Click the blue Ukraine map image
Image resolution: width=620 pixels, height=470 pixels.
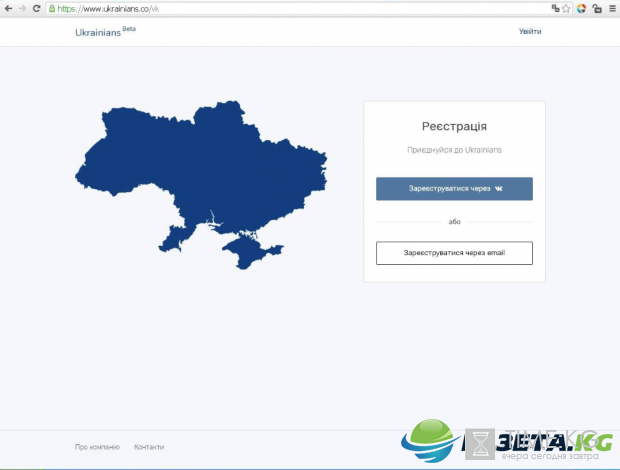[x=201, y=185]
